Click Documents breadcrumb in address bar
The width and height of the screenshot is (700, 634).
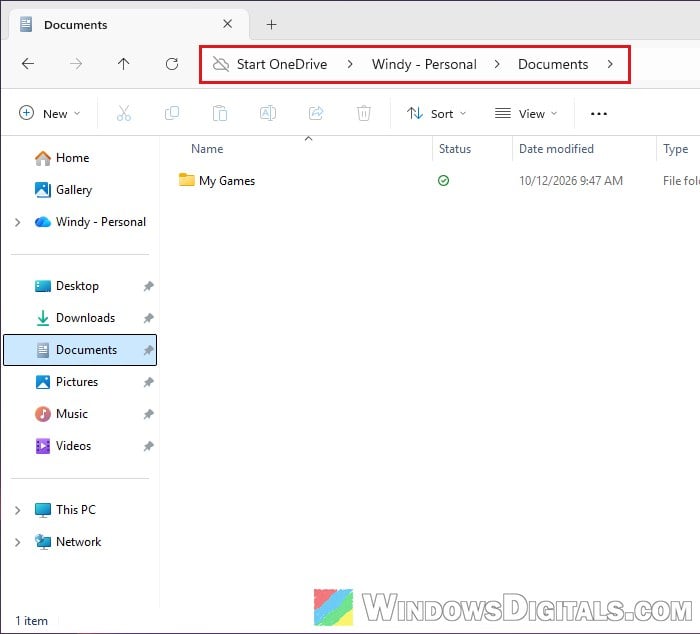click(553, 64)
